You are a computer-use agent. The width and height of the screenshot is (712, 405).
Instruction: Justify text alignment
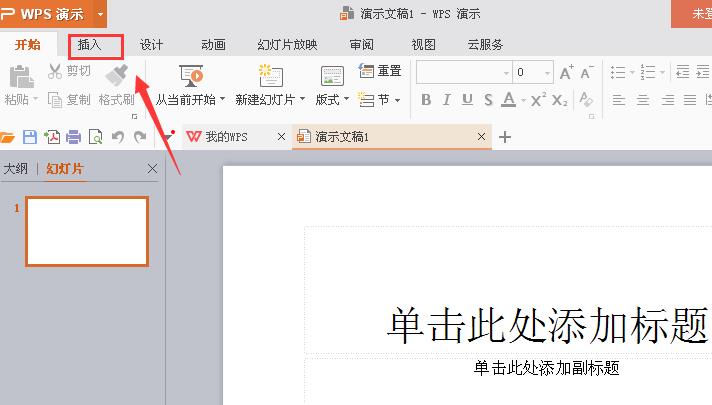pos(690,99)
